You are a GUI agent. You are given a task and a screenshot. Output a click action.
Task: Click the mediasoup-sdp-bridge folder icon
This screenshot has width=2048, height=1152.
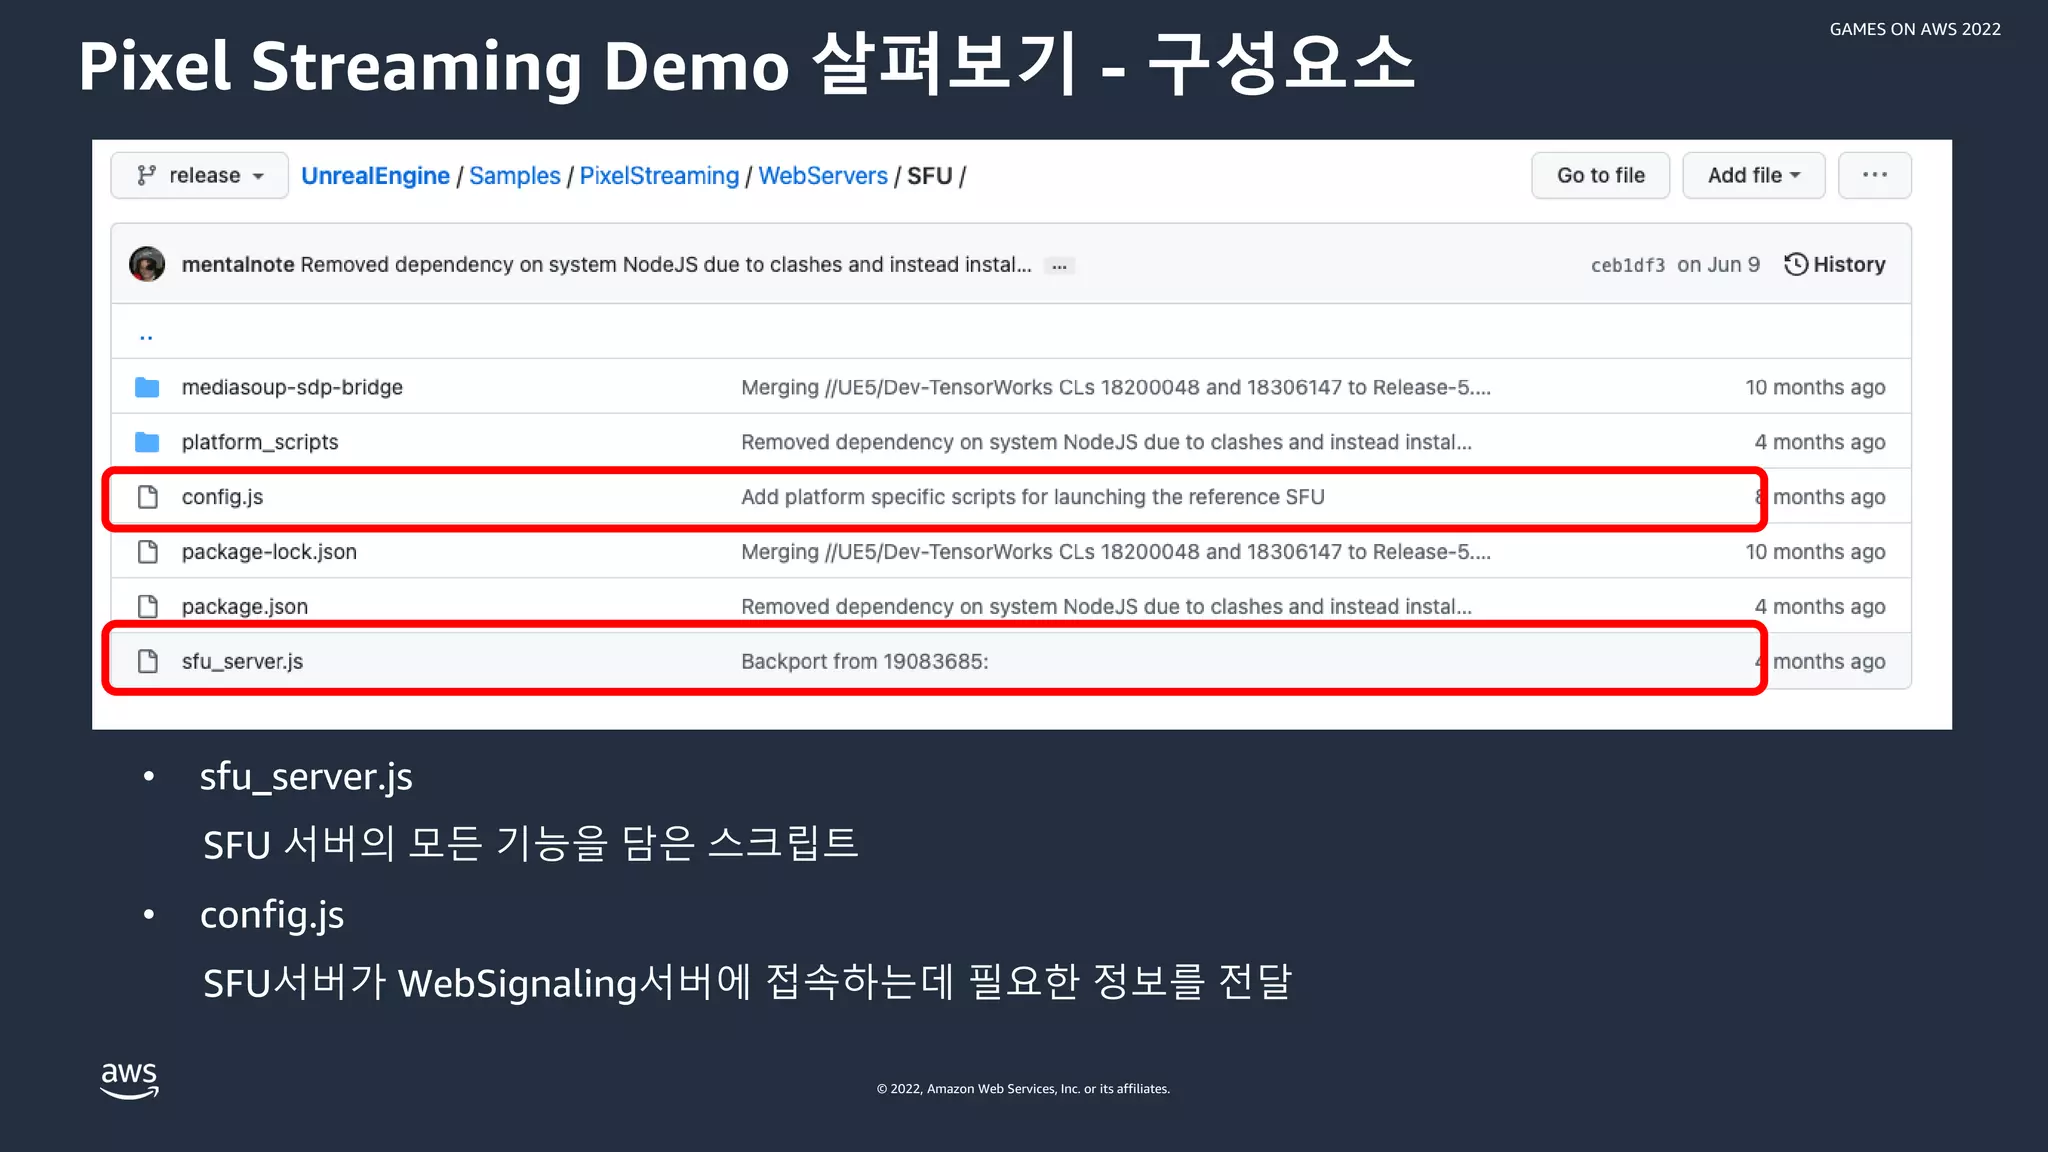[x=147, y=387]
